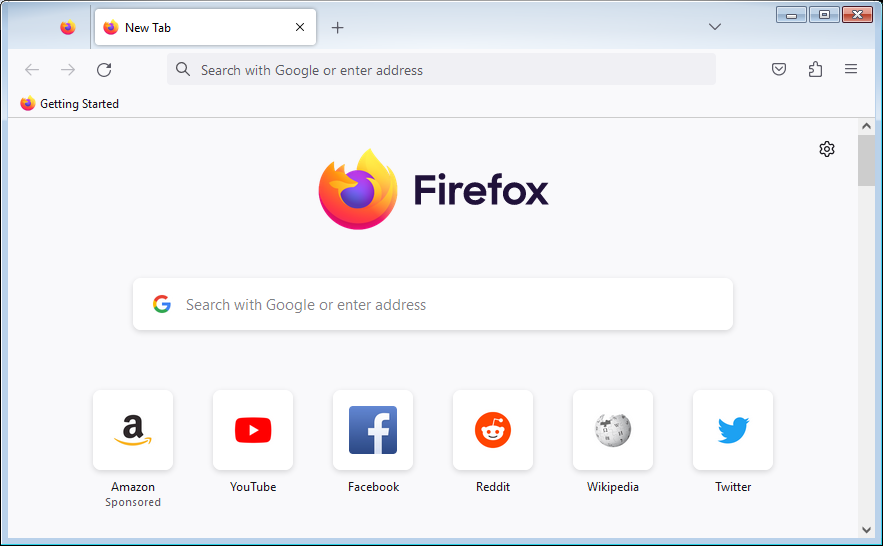Open the Twitter shortcut tile

pyautogui.click(x=733, y=430)
